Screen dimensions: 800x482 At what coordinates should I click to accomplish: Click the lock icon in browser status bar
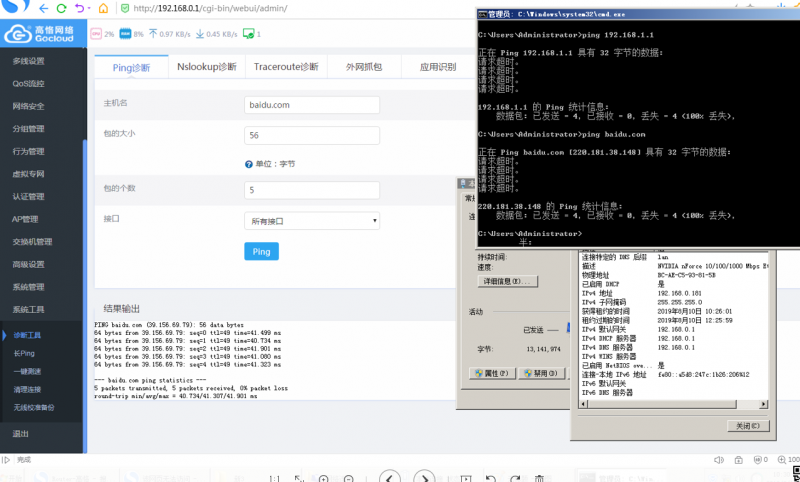coord(738,460)
